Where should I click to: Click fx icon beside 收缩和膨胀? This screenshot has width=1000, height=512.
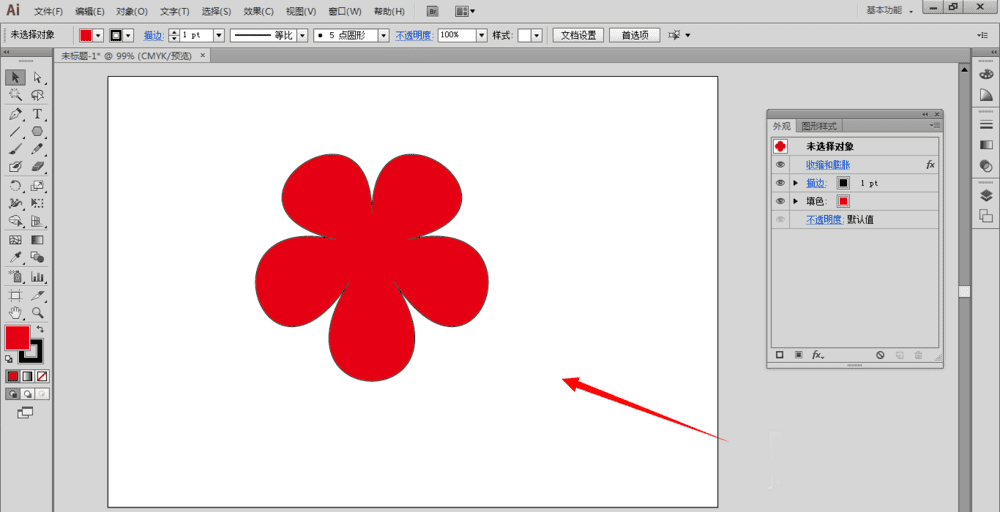point(930,165)
